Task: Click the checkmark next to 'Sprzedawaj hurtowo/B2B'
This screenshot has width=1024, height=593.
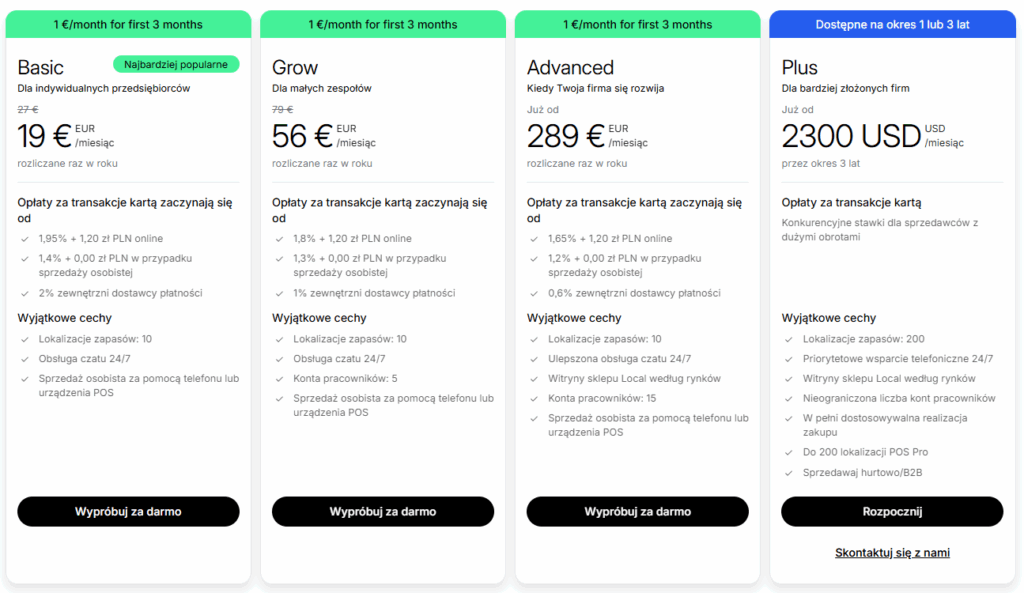Action: pos(788,472)
